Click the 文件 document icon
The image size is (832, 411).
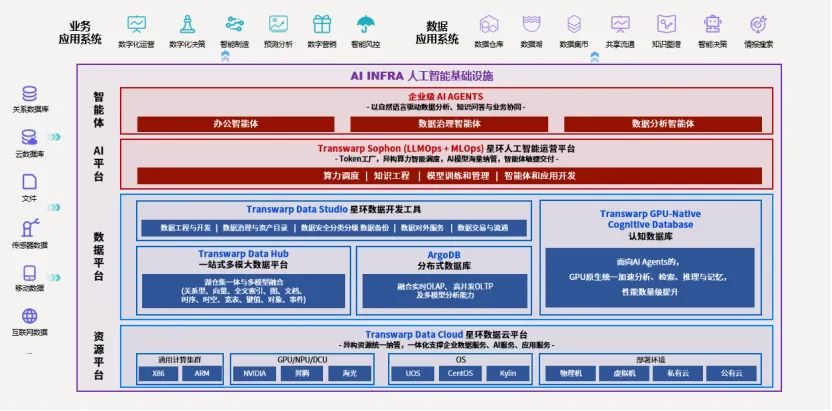click(30, 182)
